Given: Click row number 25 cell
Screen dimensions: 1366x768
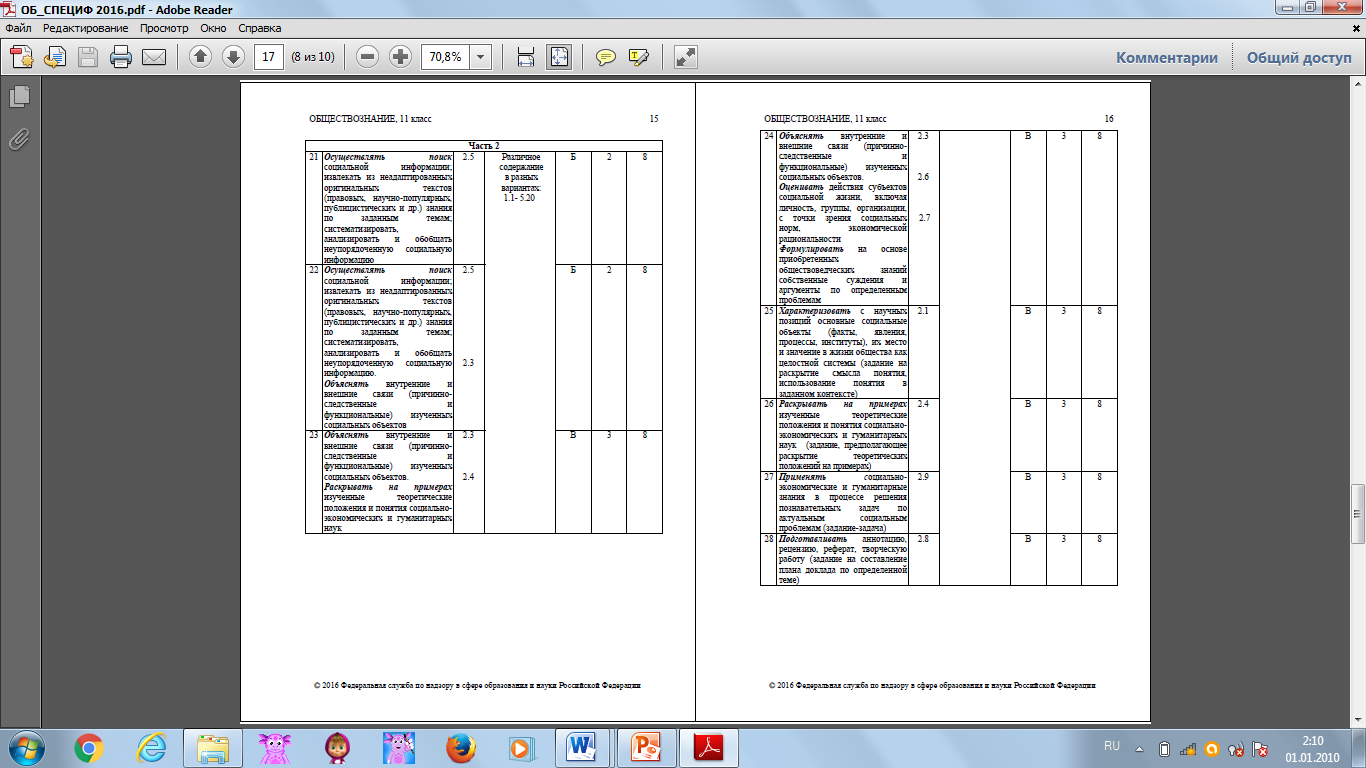Looking at the screenshot, I should [x=770, y=351].
